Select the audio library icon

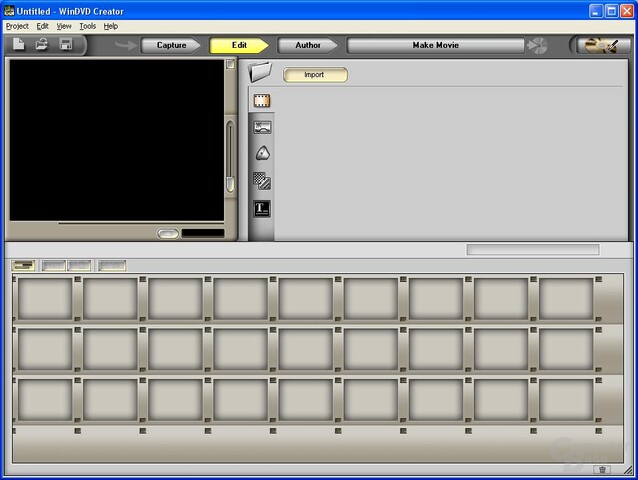(262, 153)
